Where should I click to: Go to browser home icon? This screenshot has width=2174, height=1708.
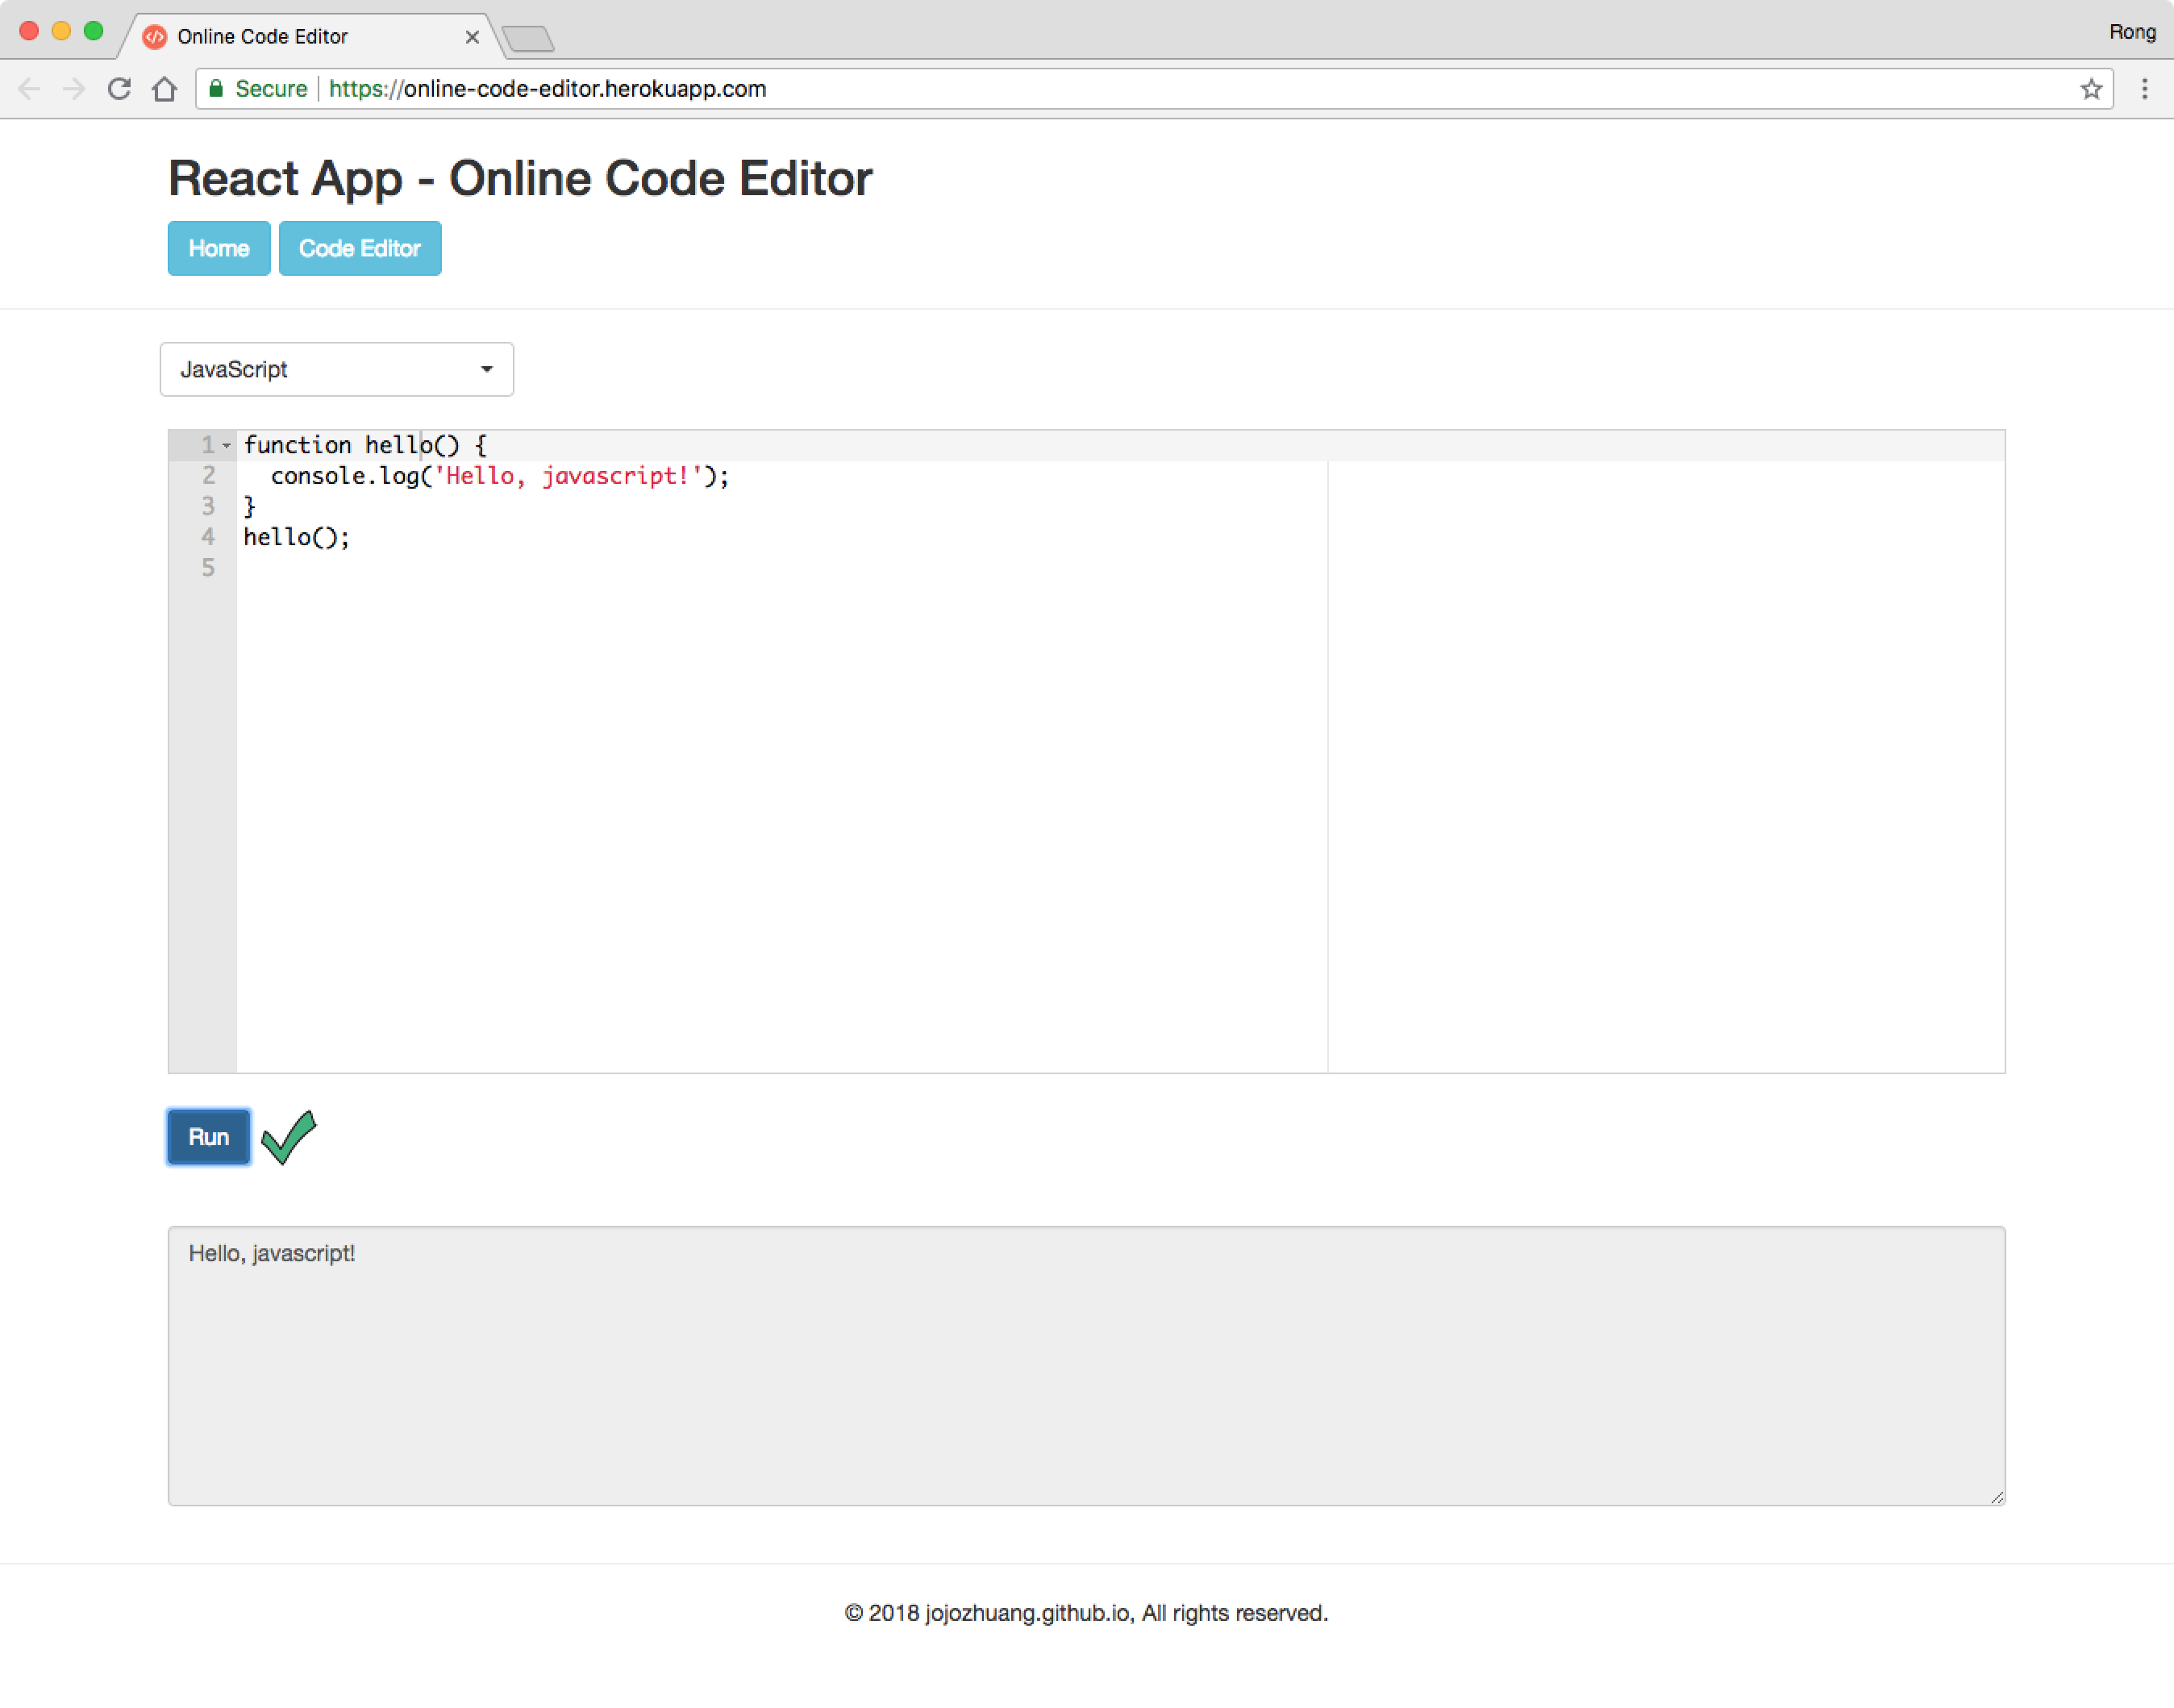165,89
